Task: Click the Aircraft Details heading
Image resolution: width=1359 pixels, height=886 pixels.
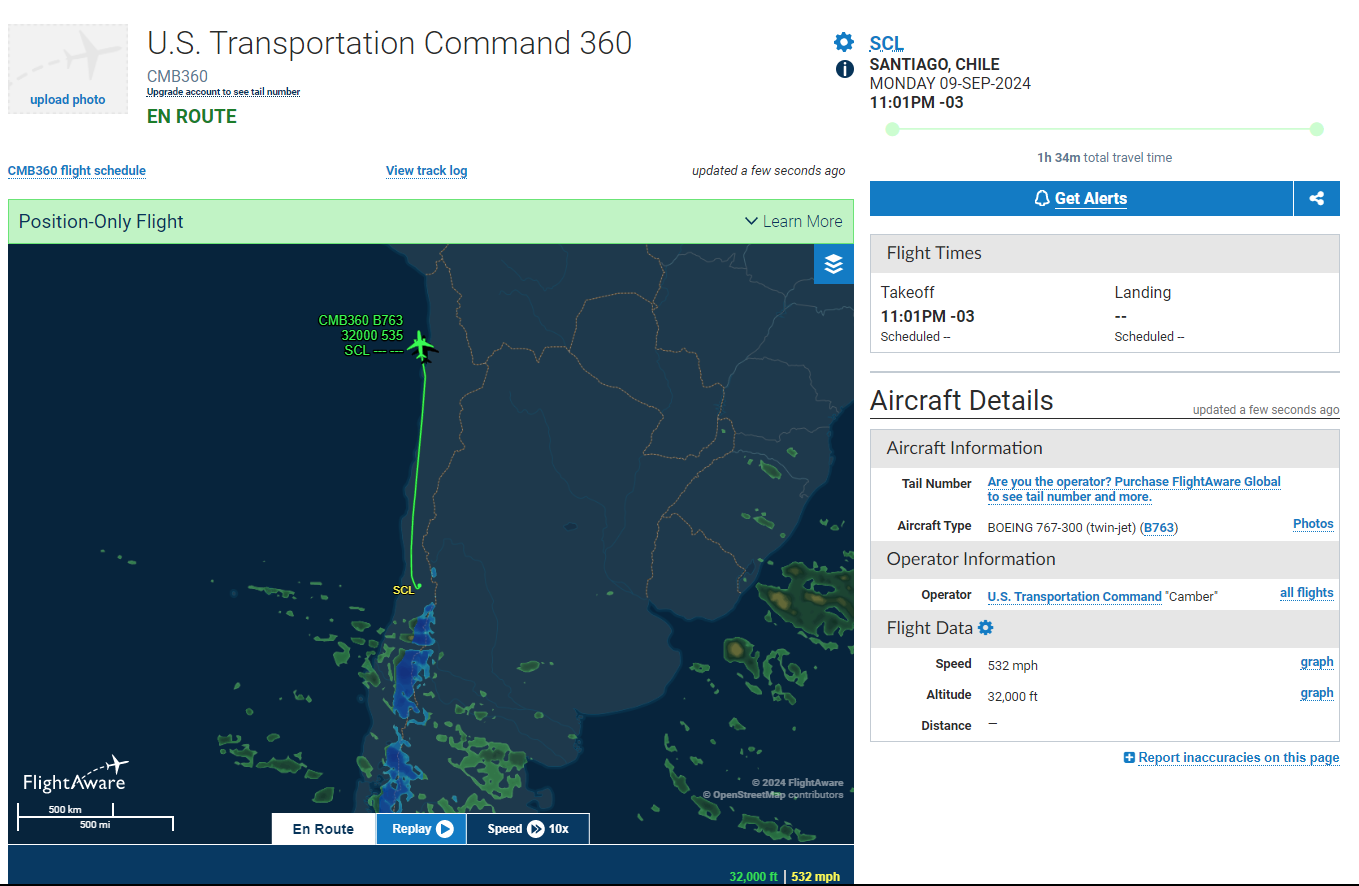Action: click(962, 401)
